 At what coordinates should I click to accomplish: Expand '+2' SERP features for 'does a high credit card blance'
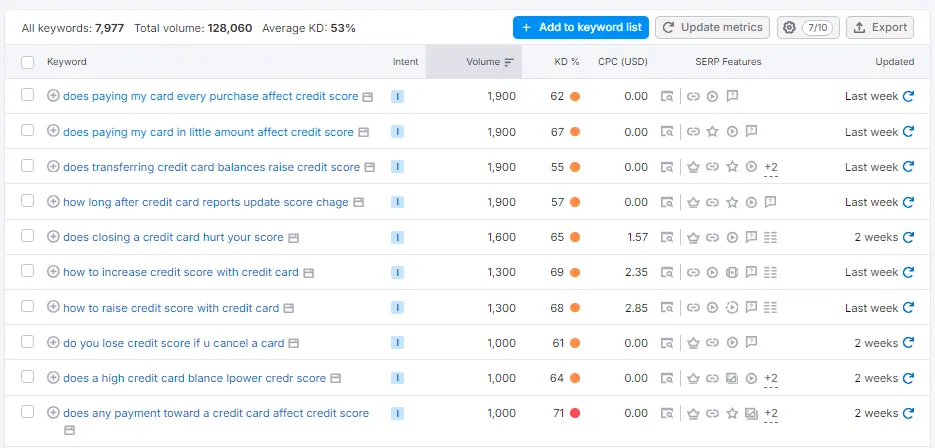click(x=770, y=379)
